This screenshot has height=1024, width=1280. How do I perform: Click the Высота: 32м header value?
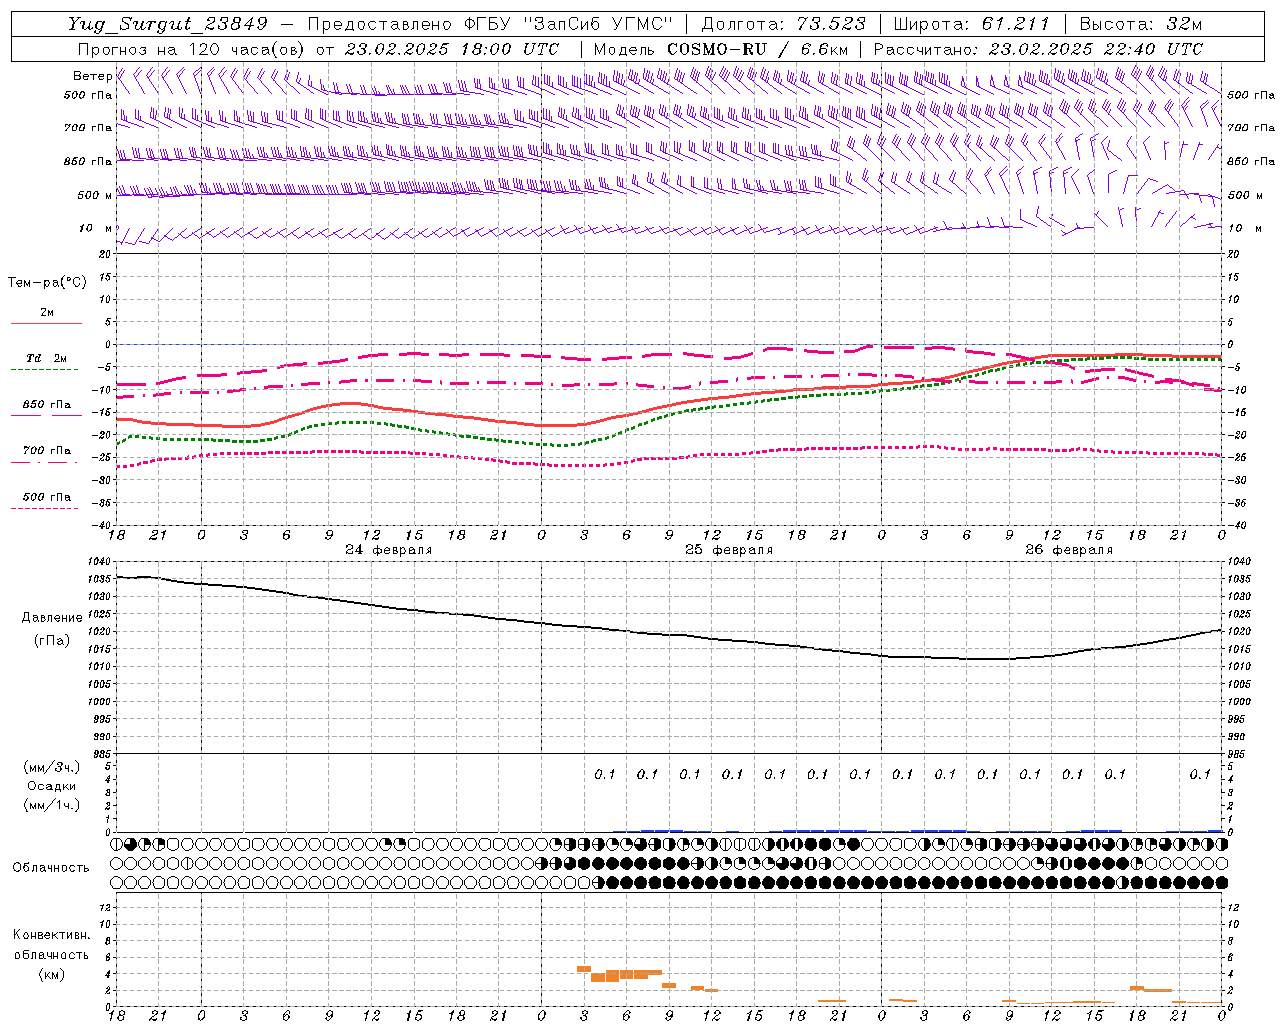1139,24
